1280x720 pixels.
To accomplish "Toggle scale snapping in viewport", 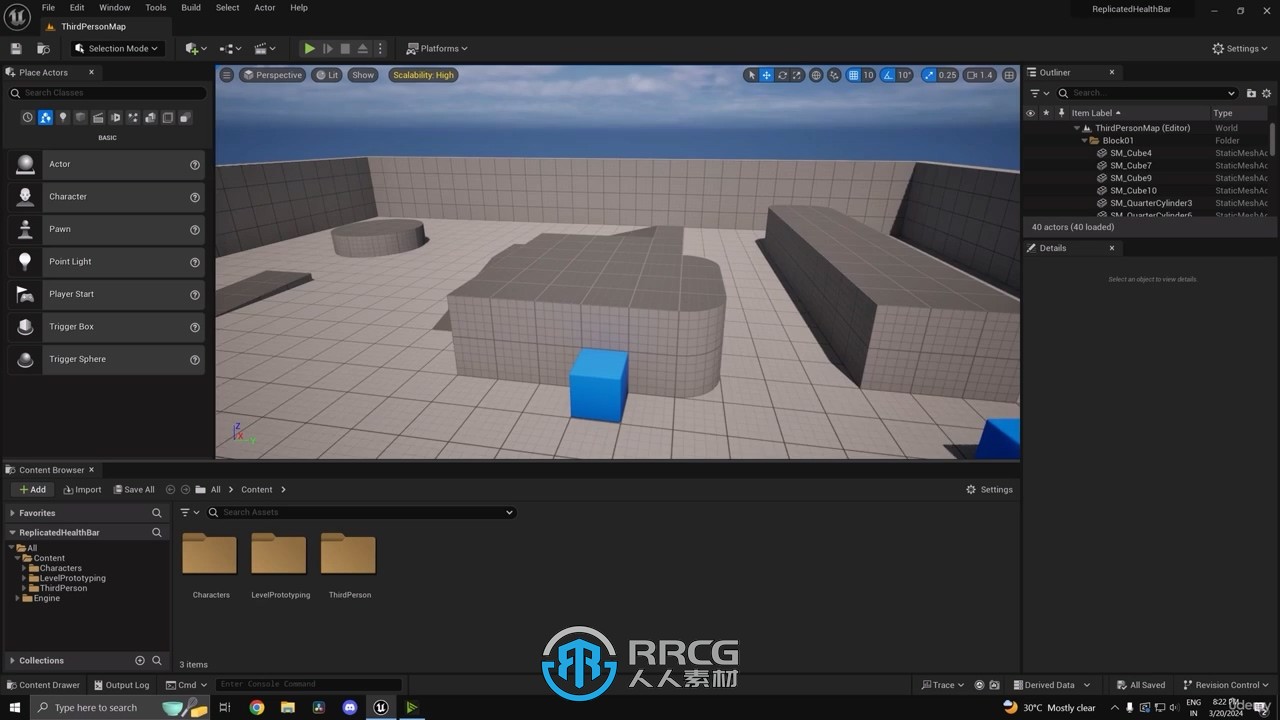I will tap(928, 75).
